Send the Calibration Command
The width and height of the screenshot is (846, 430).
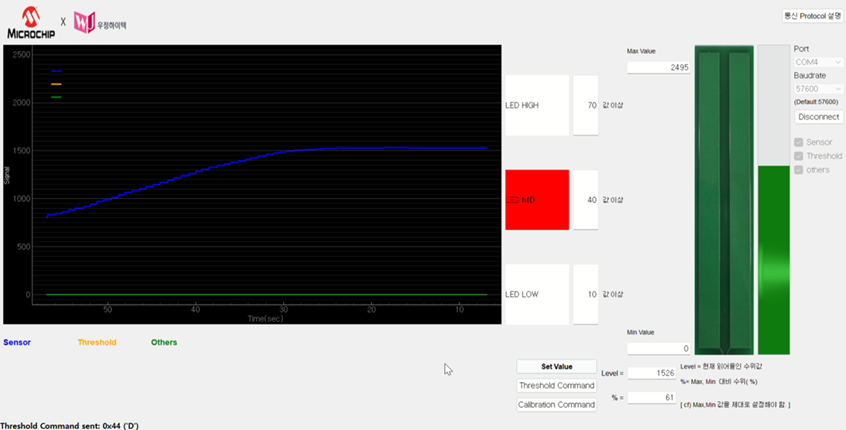(x=556, y=405)
